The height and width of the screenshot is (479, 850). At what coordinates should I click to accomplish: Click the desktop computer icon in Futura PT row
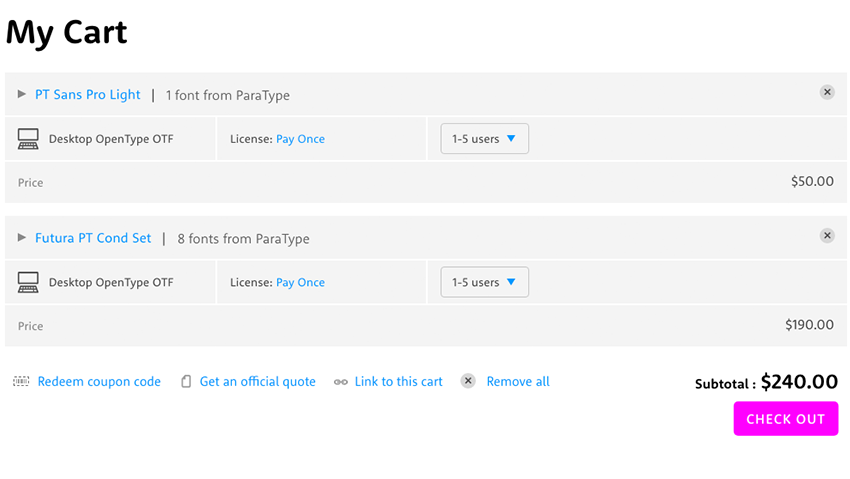coord(28,283)
